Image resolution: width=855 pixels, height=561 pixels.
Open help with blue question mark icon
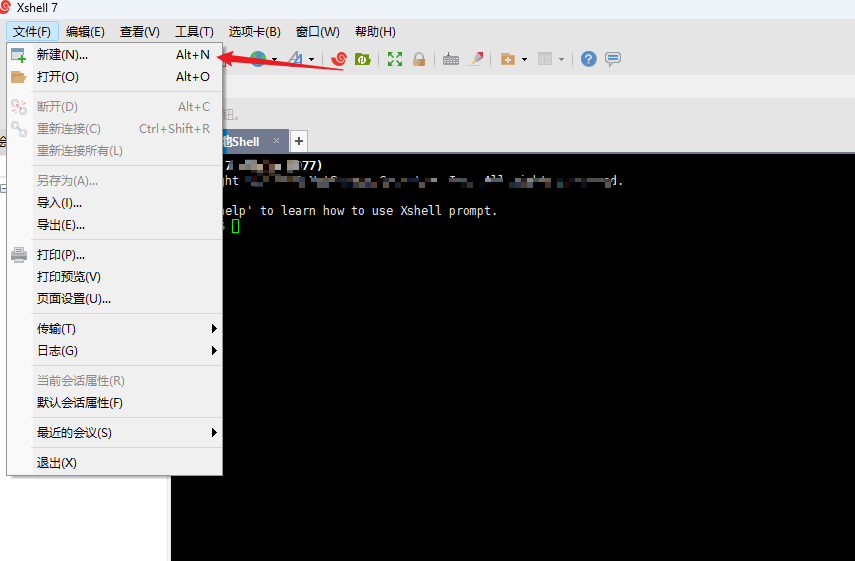pos(588,59)
